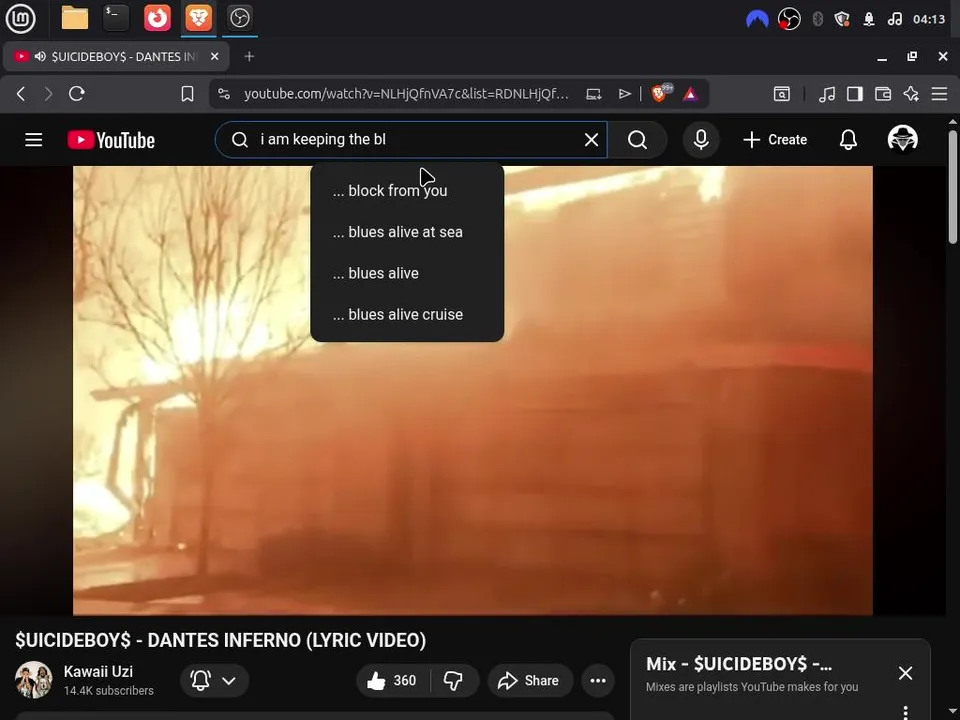960x720 pixels.
Task: Open the account avatar menu
Action: [x=902, y=139]
